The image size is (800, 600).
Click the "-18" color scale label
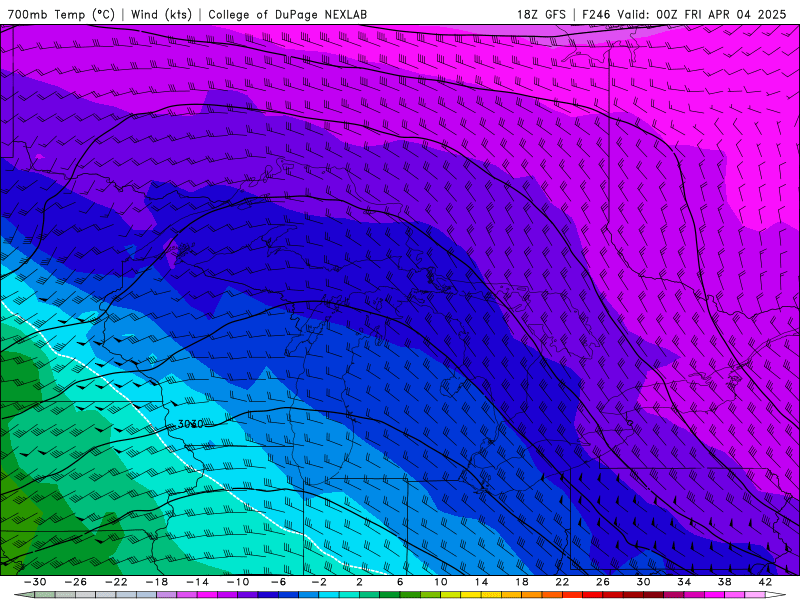157,582
